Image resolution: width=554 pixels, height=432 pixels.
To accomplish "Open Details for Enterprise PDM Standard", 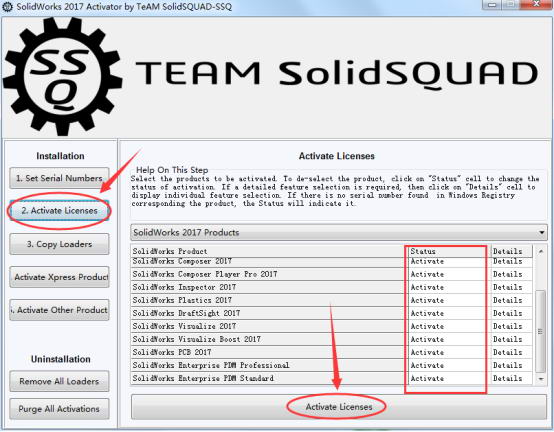I will (x=511, y=379).
